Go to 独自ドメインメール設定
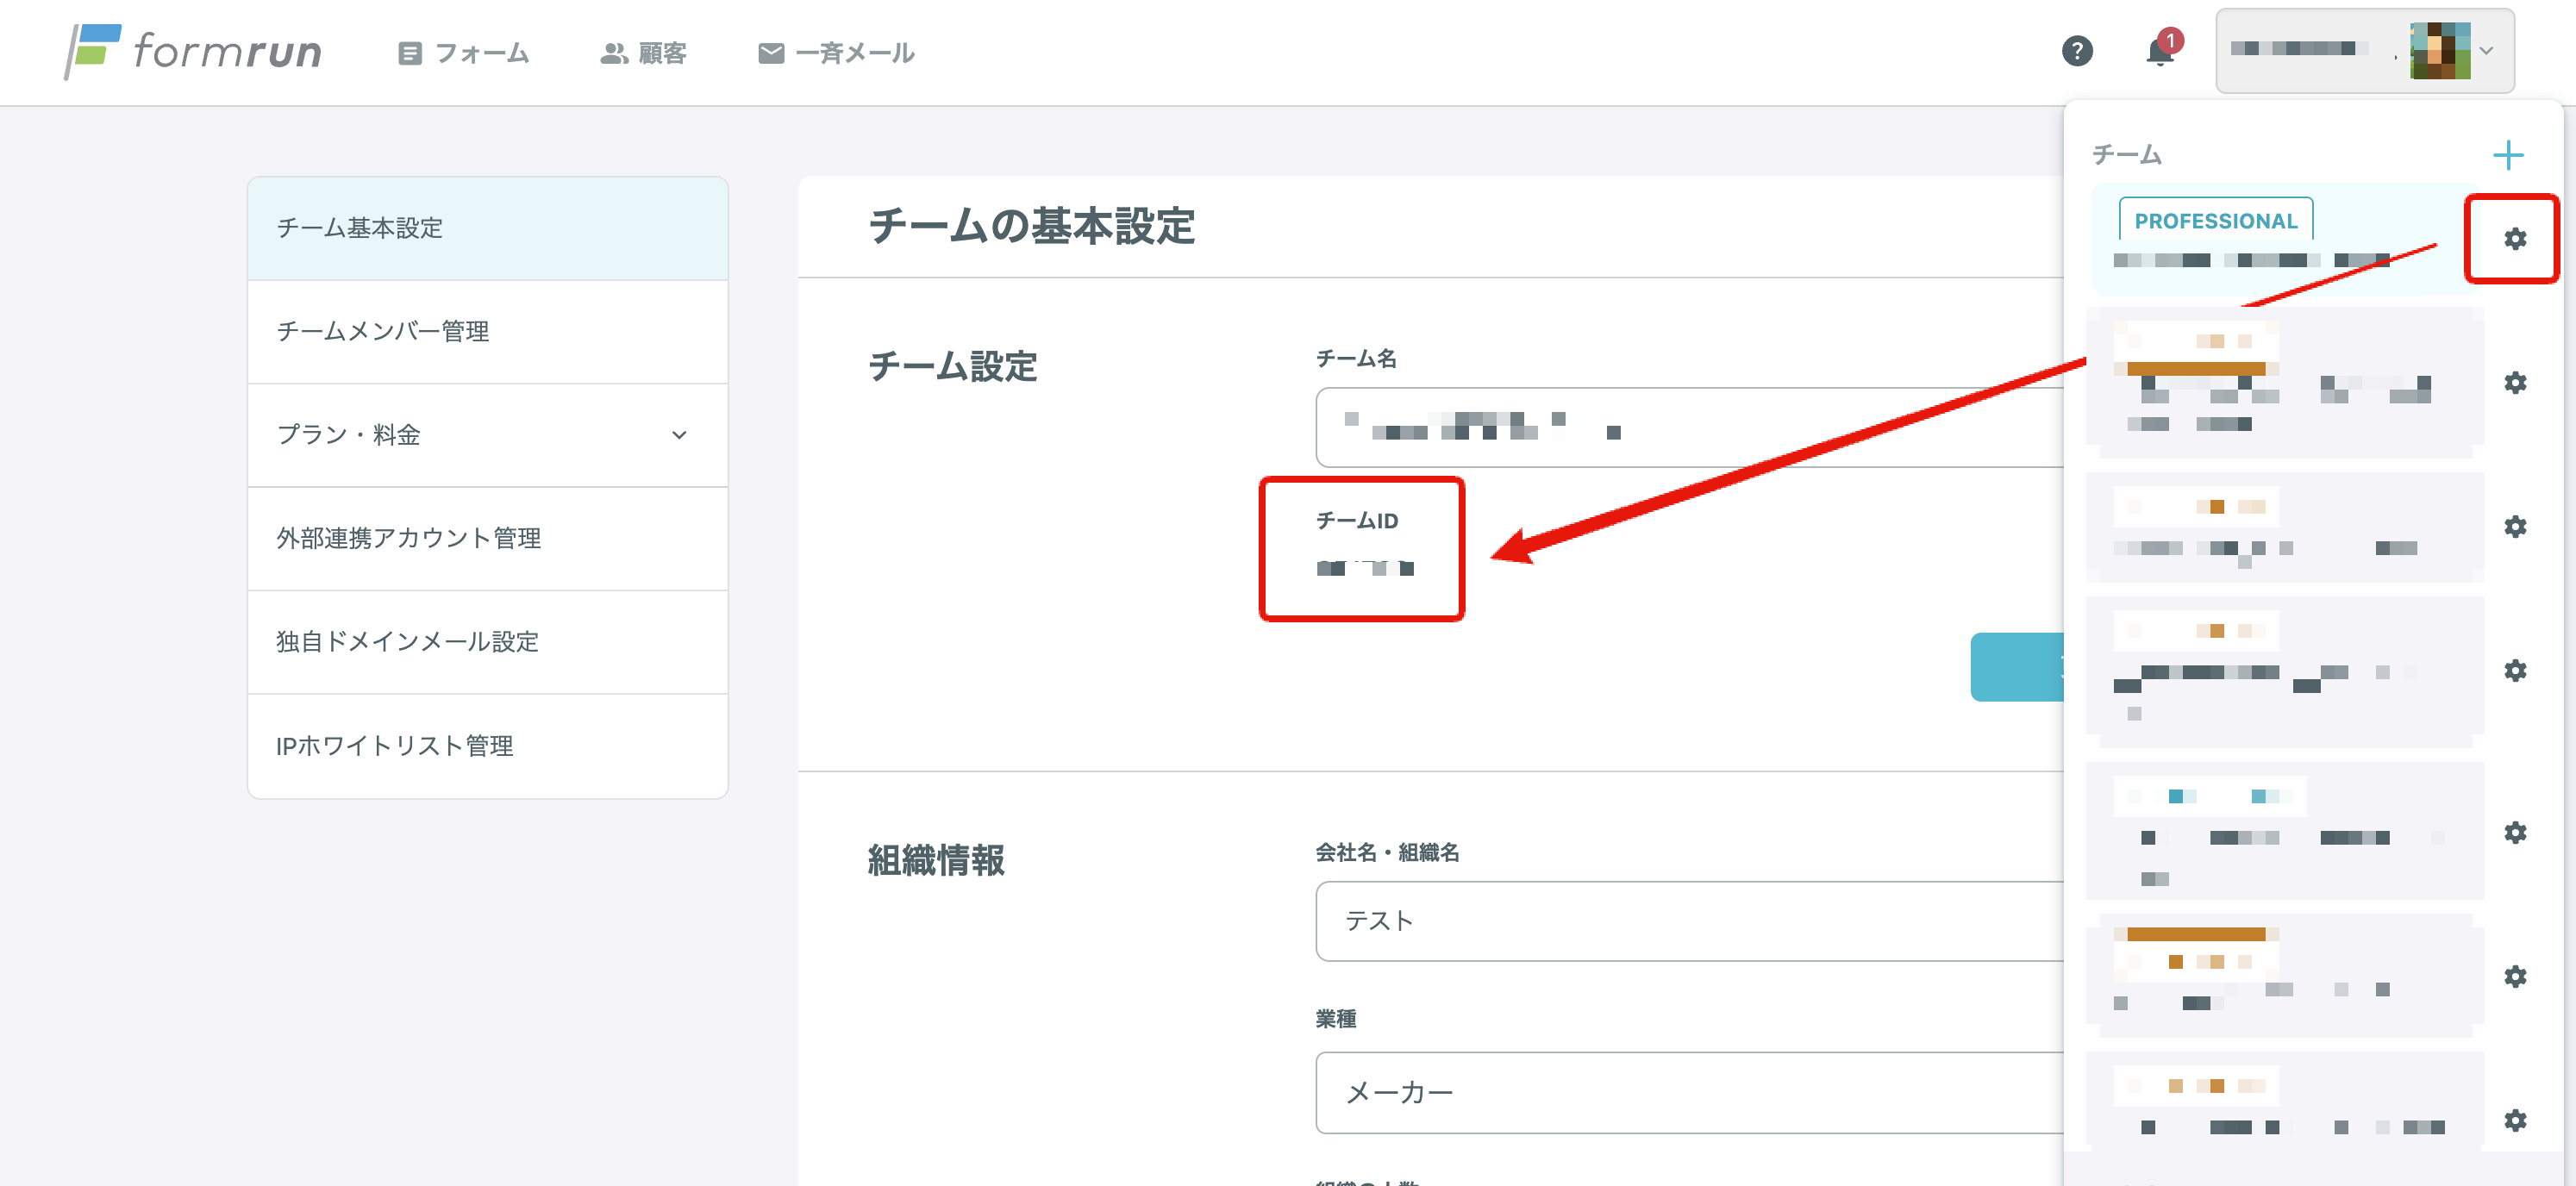Viewport: 2576px width, 1186px height. pyautogui.click(x=487, y=641)
